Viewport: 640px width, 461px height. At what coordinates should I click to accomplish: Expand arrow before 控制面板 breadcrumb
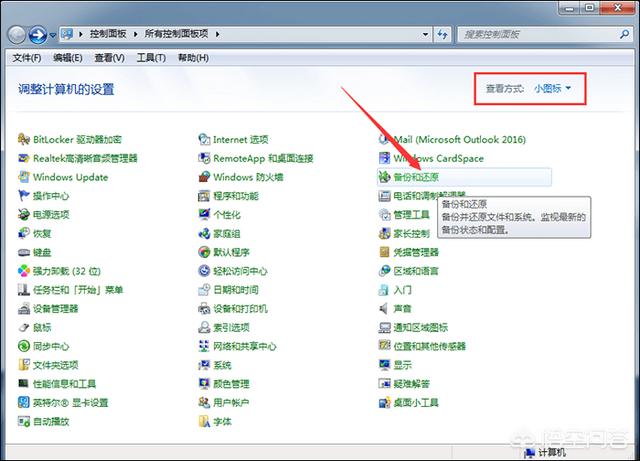click(x=81, y=34)
